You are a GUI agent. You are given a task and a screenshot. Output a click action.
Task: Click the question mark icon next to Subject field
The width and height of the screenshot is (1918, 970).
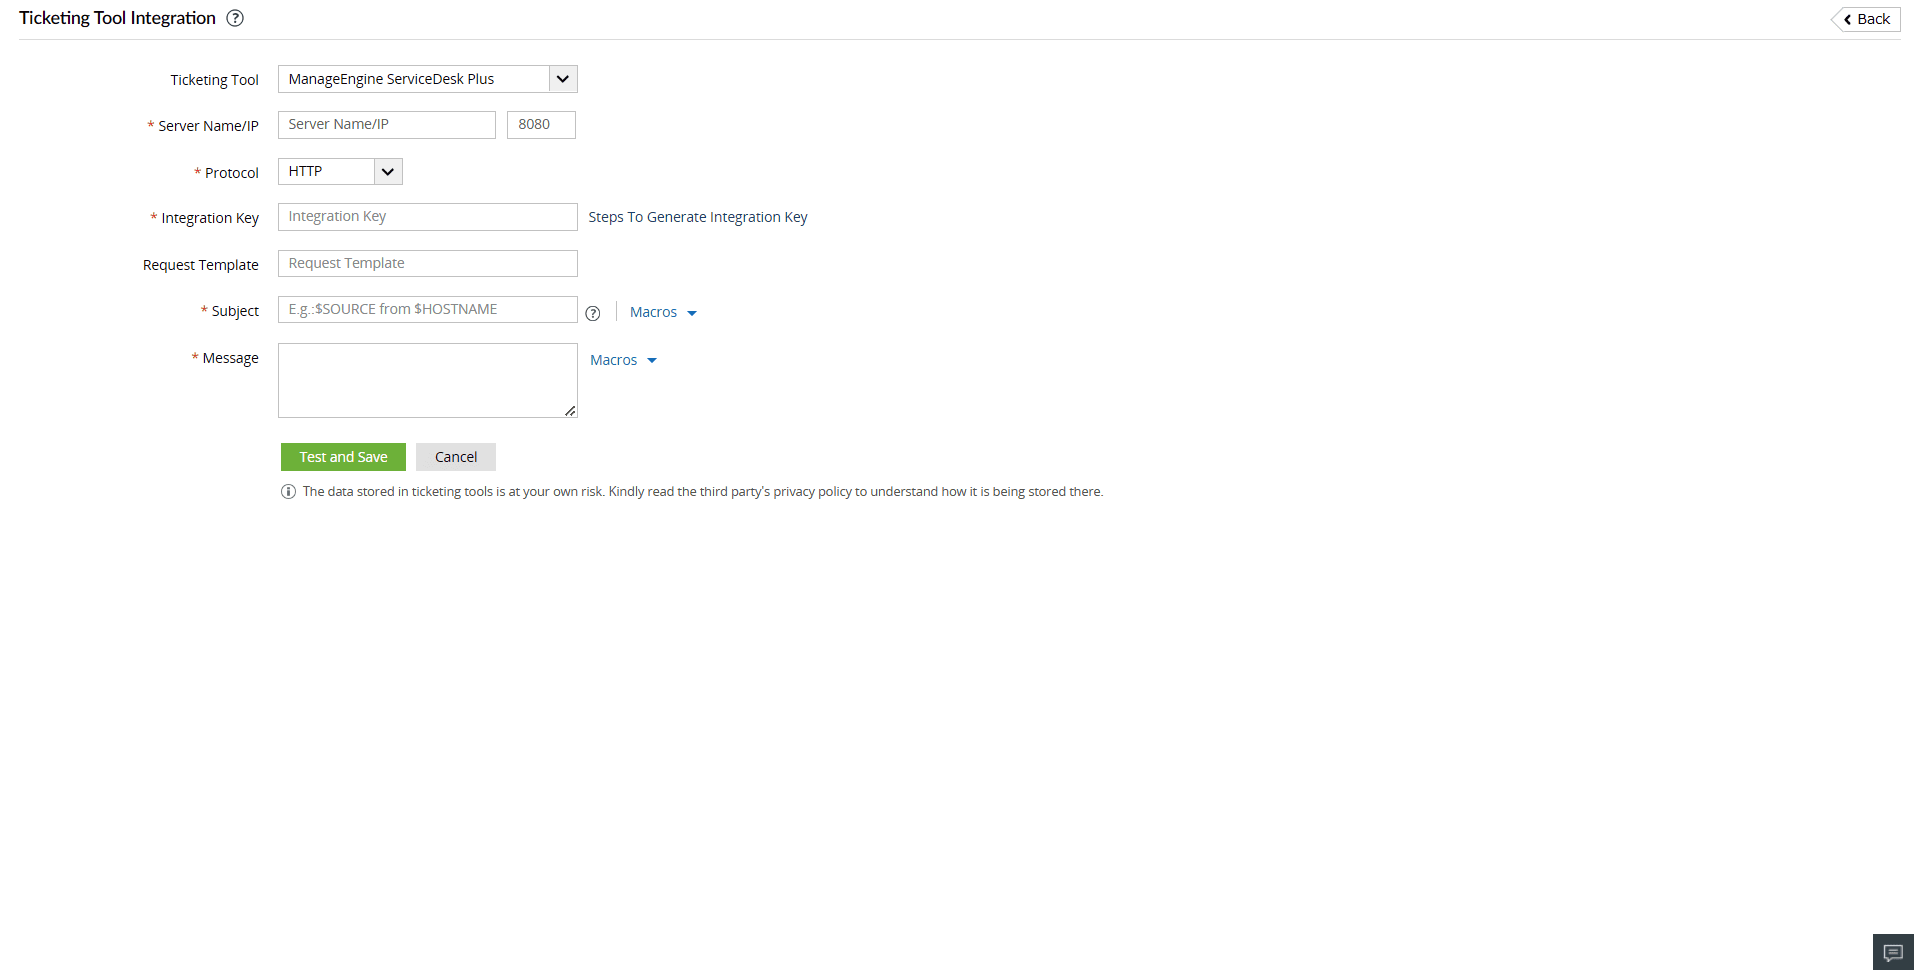coord(593,313)
